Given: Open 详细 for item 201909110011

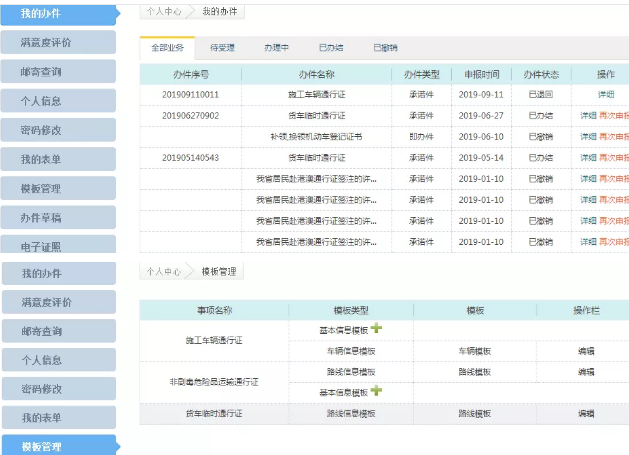Looking at the screenshot, I should coord(606,94).
